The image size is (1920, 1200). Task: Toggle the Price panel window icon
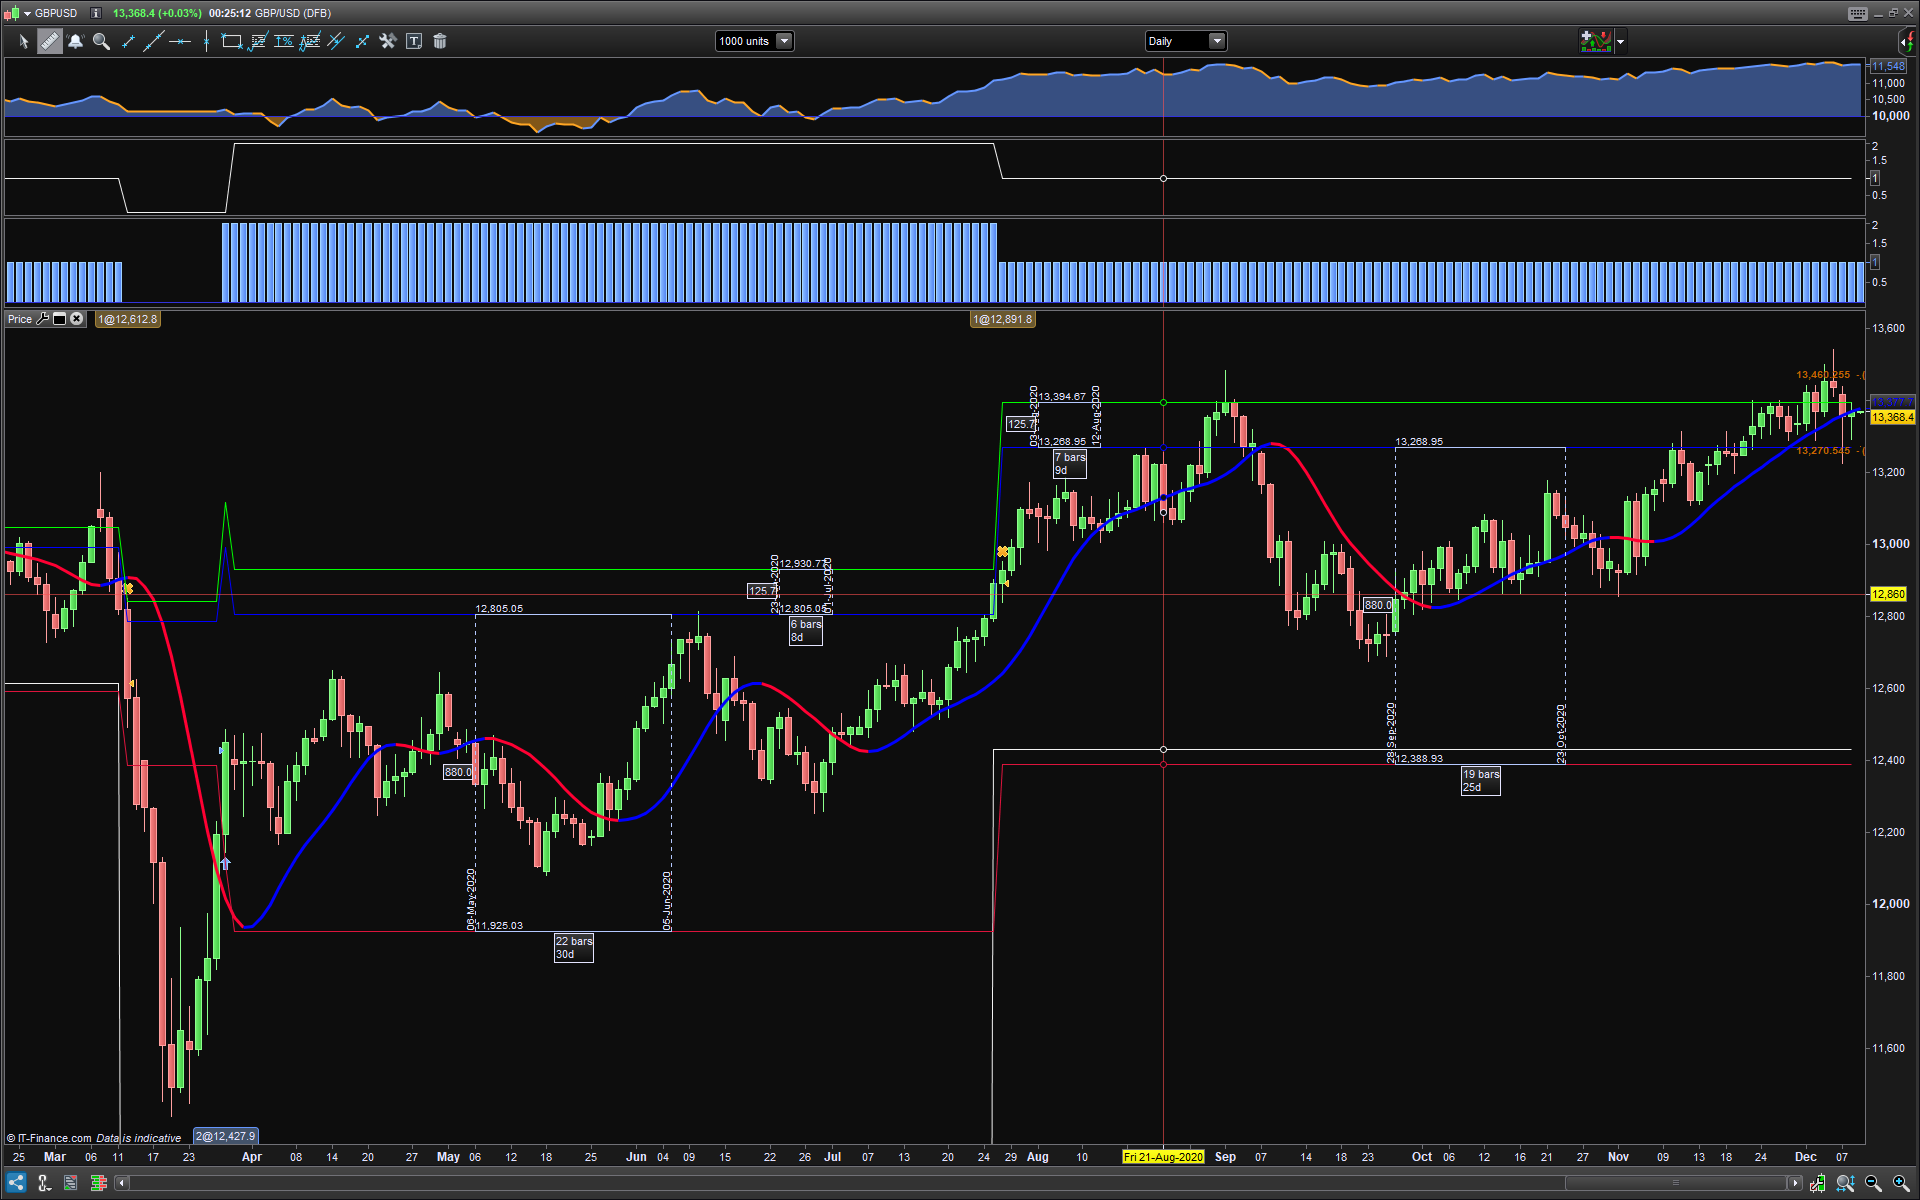[x=60, y=319]
